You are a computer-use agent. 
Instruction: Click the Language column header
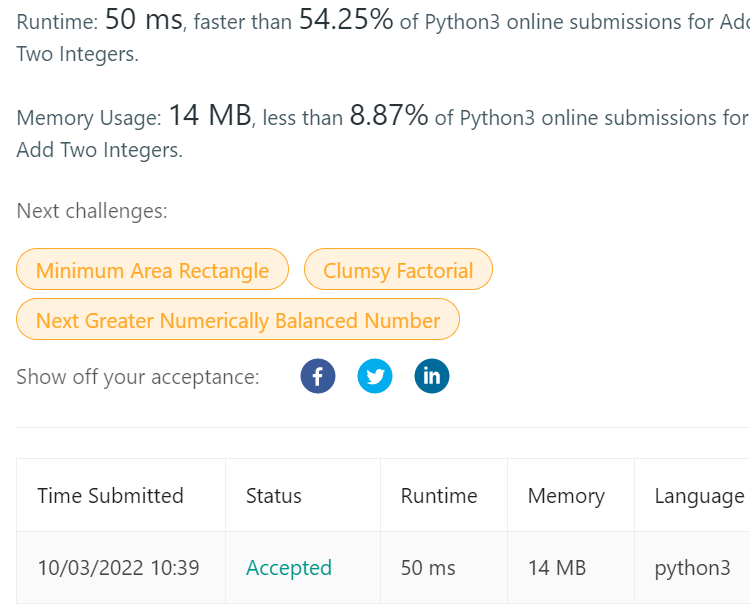[x=699, y=496]
